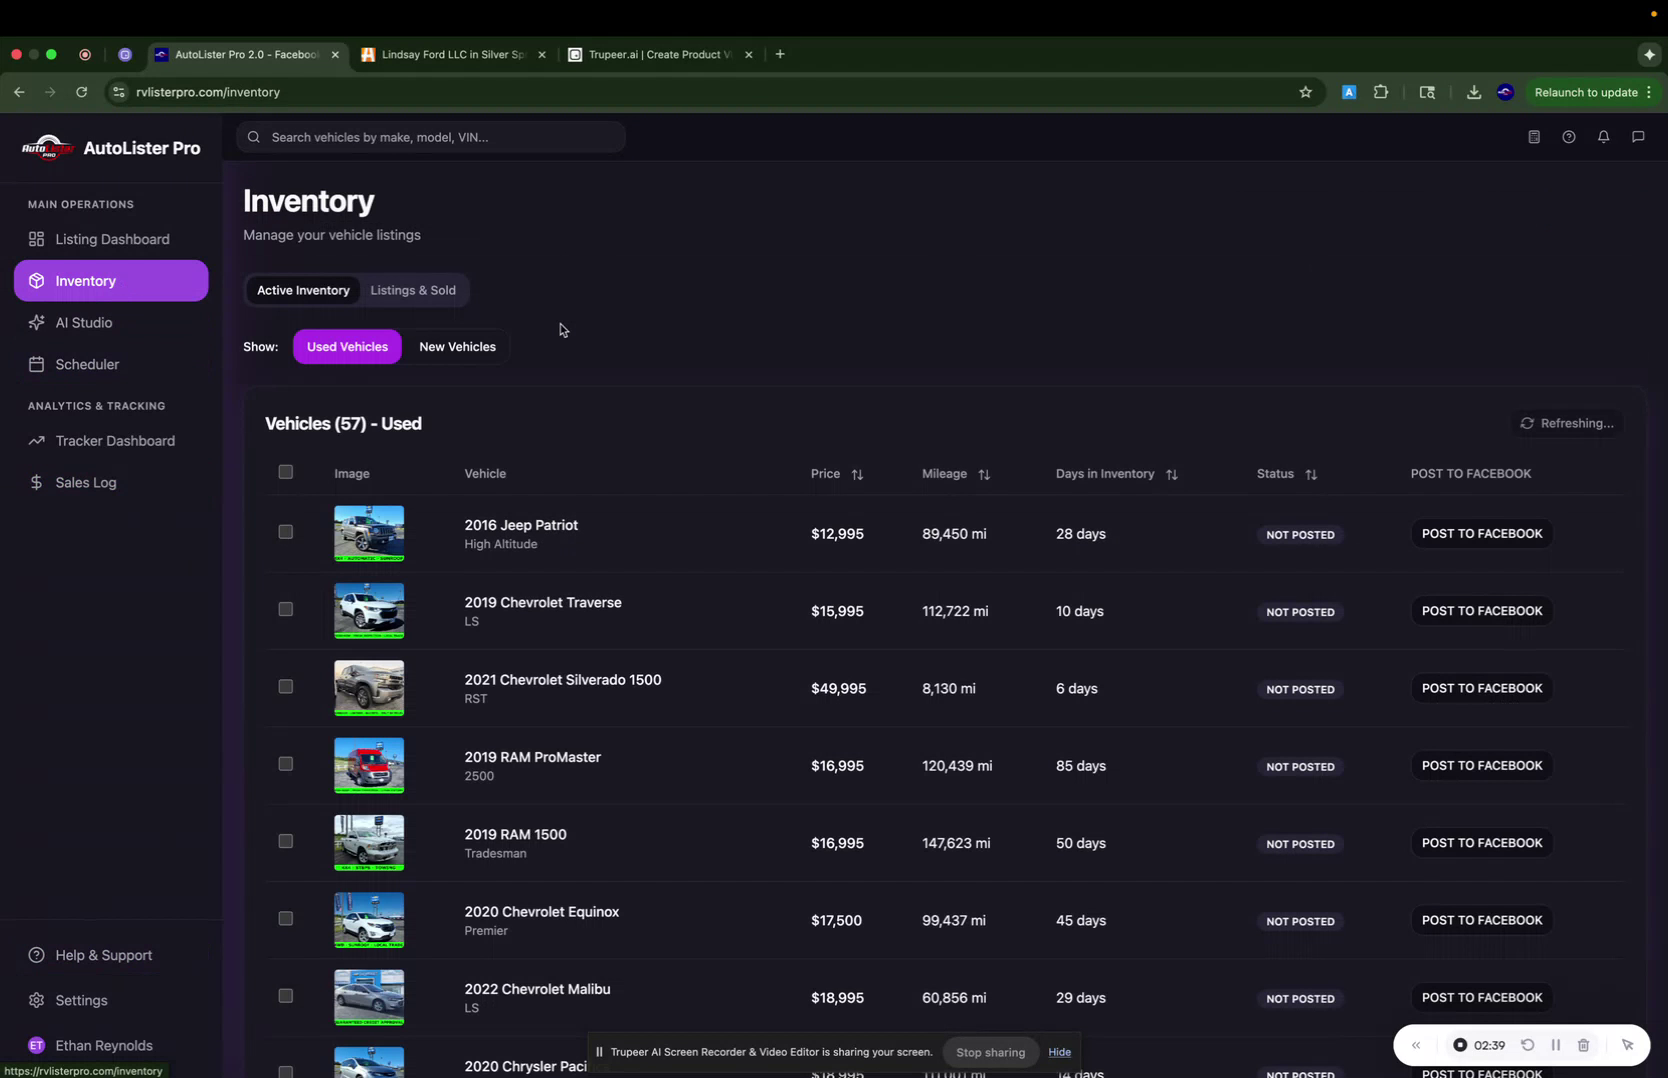Sort by Days in Inventory
The width and height of the screenshot is (1668, 1078).
(x=1172, y=474)
